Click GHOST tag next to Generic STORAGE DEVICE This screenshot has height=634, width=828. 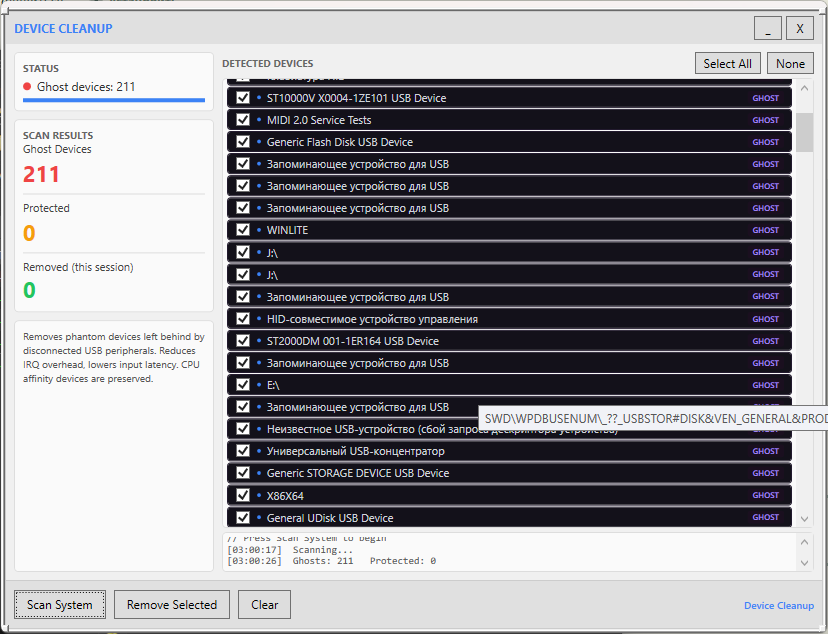[x=765, y=473]
